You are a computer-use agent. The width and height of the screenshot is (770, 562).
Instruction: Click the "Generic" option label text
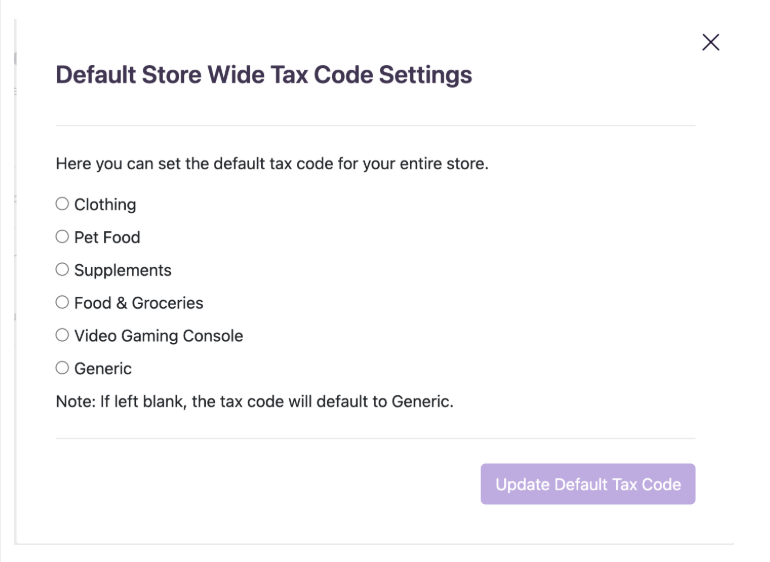[103, 369]
